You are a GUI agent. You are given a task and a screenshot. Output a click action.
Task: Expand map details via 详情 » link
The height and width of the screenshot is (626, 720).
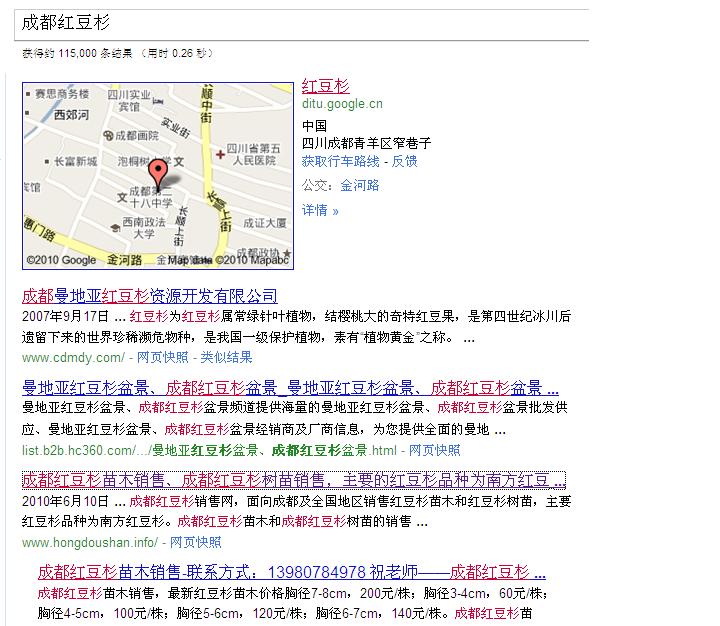(320, 210)
